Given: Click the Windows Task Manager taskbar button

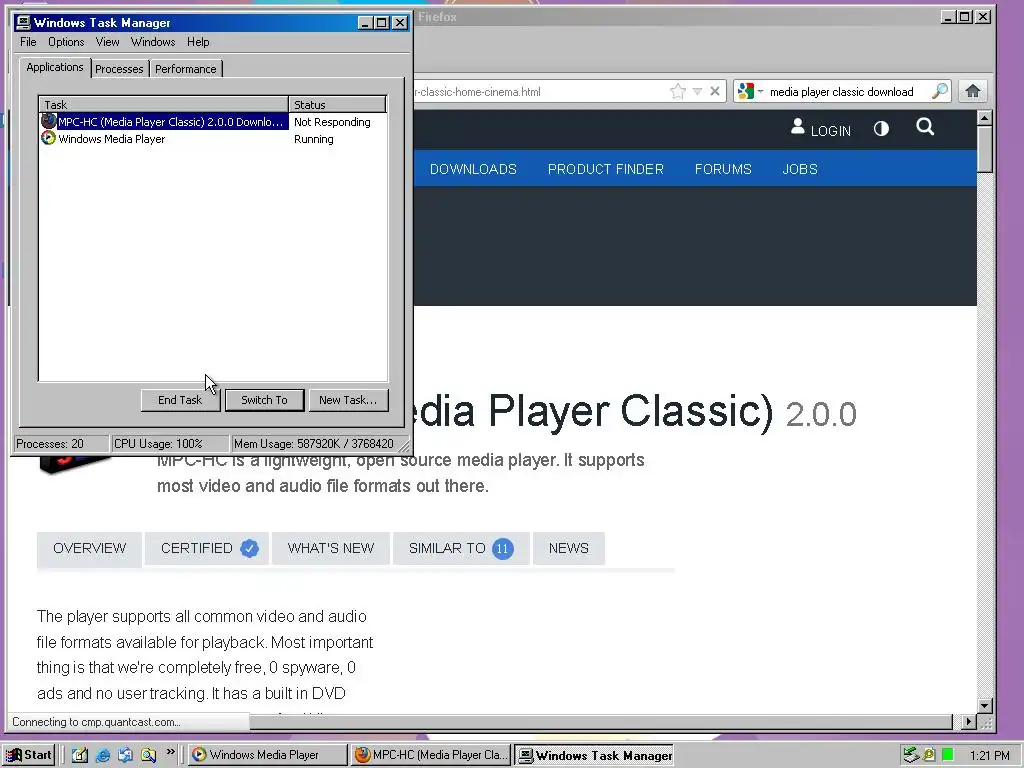Looking at the screenshot, I should click(594, 755).
